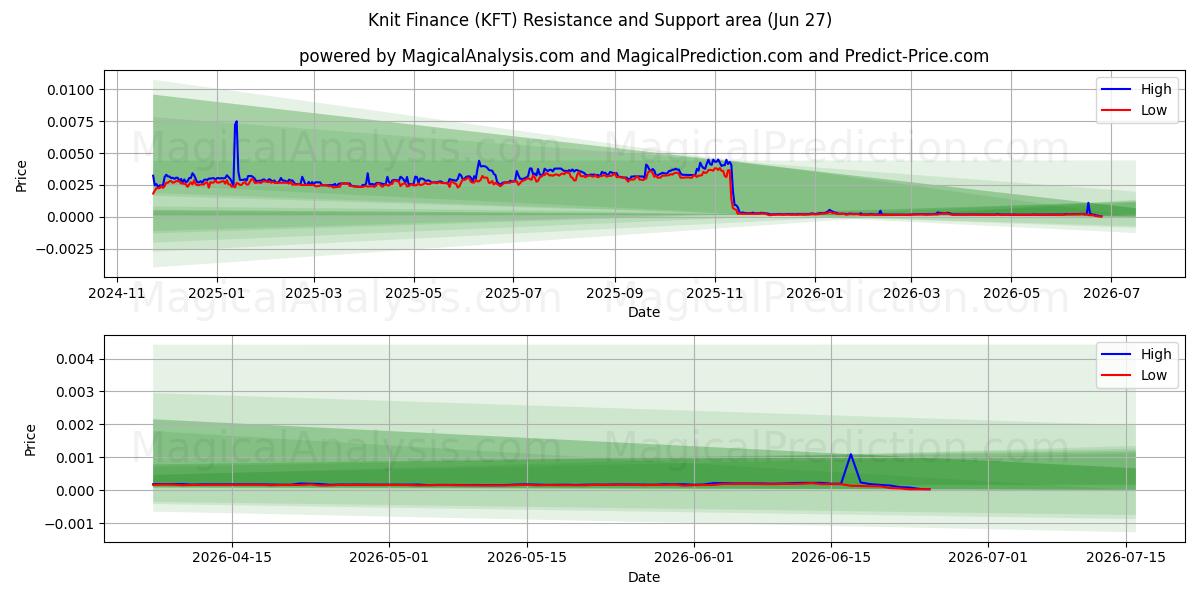
Task: Click the '2025-07' x-axis tick label
Action: pyautogui.click(x=513, y=293)
